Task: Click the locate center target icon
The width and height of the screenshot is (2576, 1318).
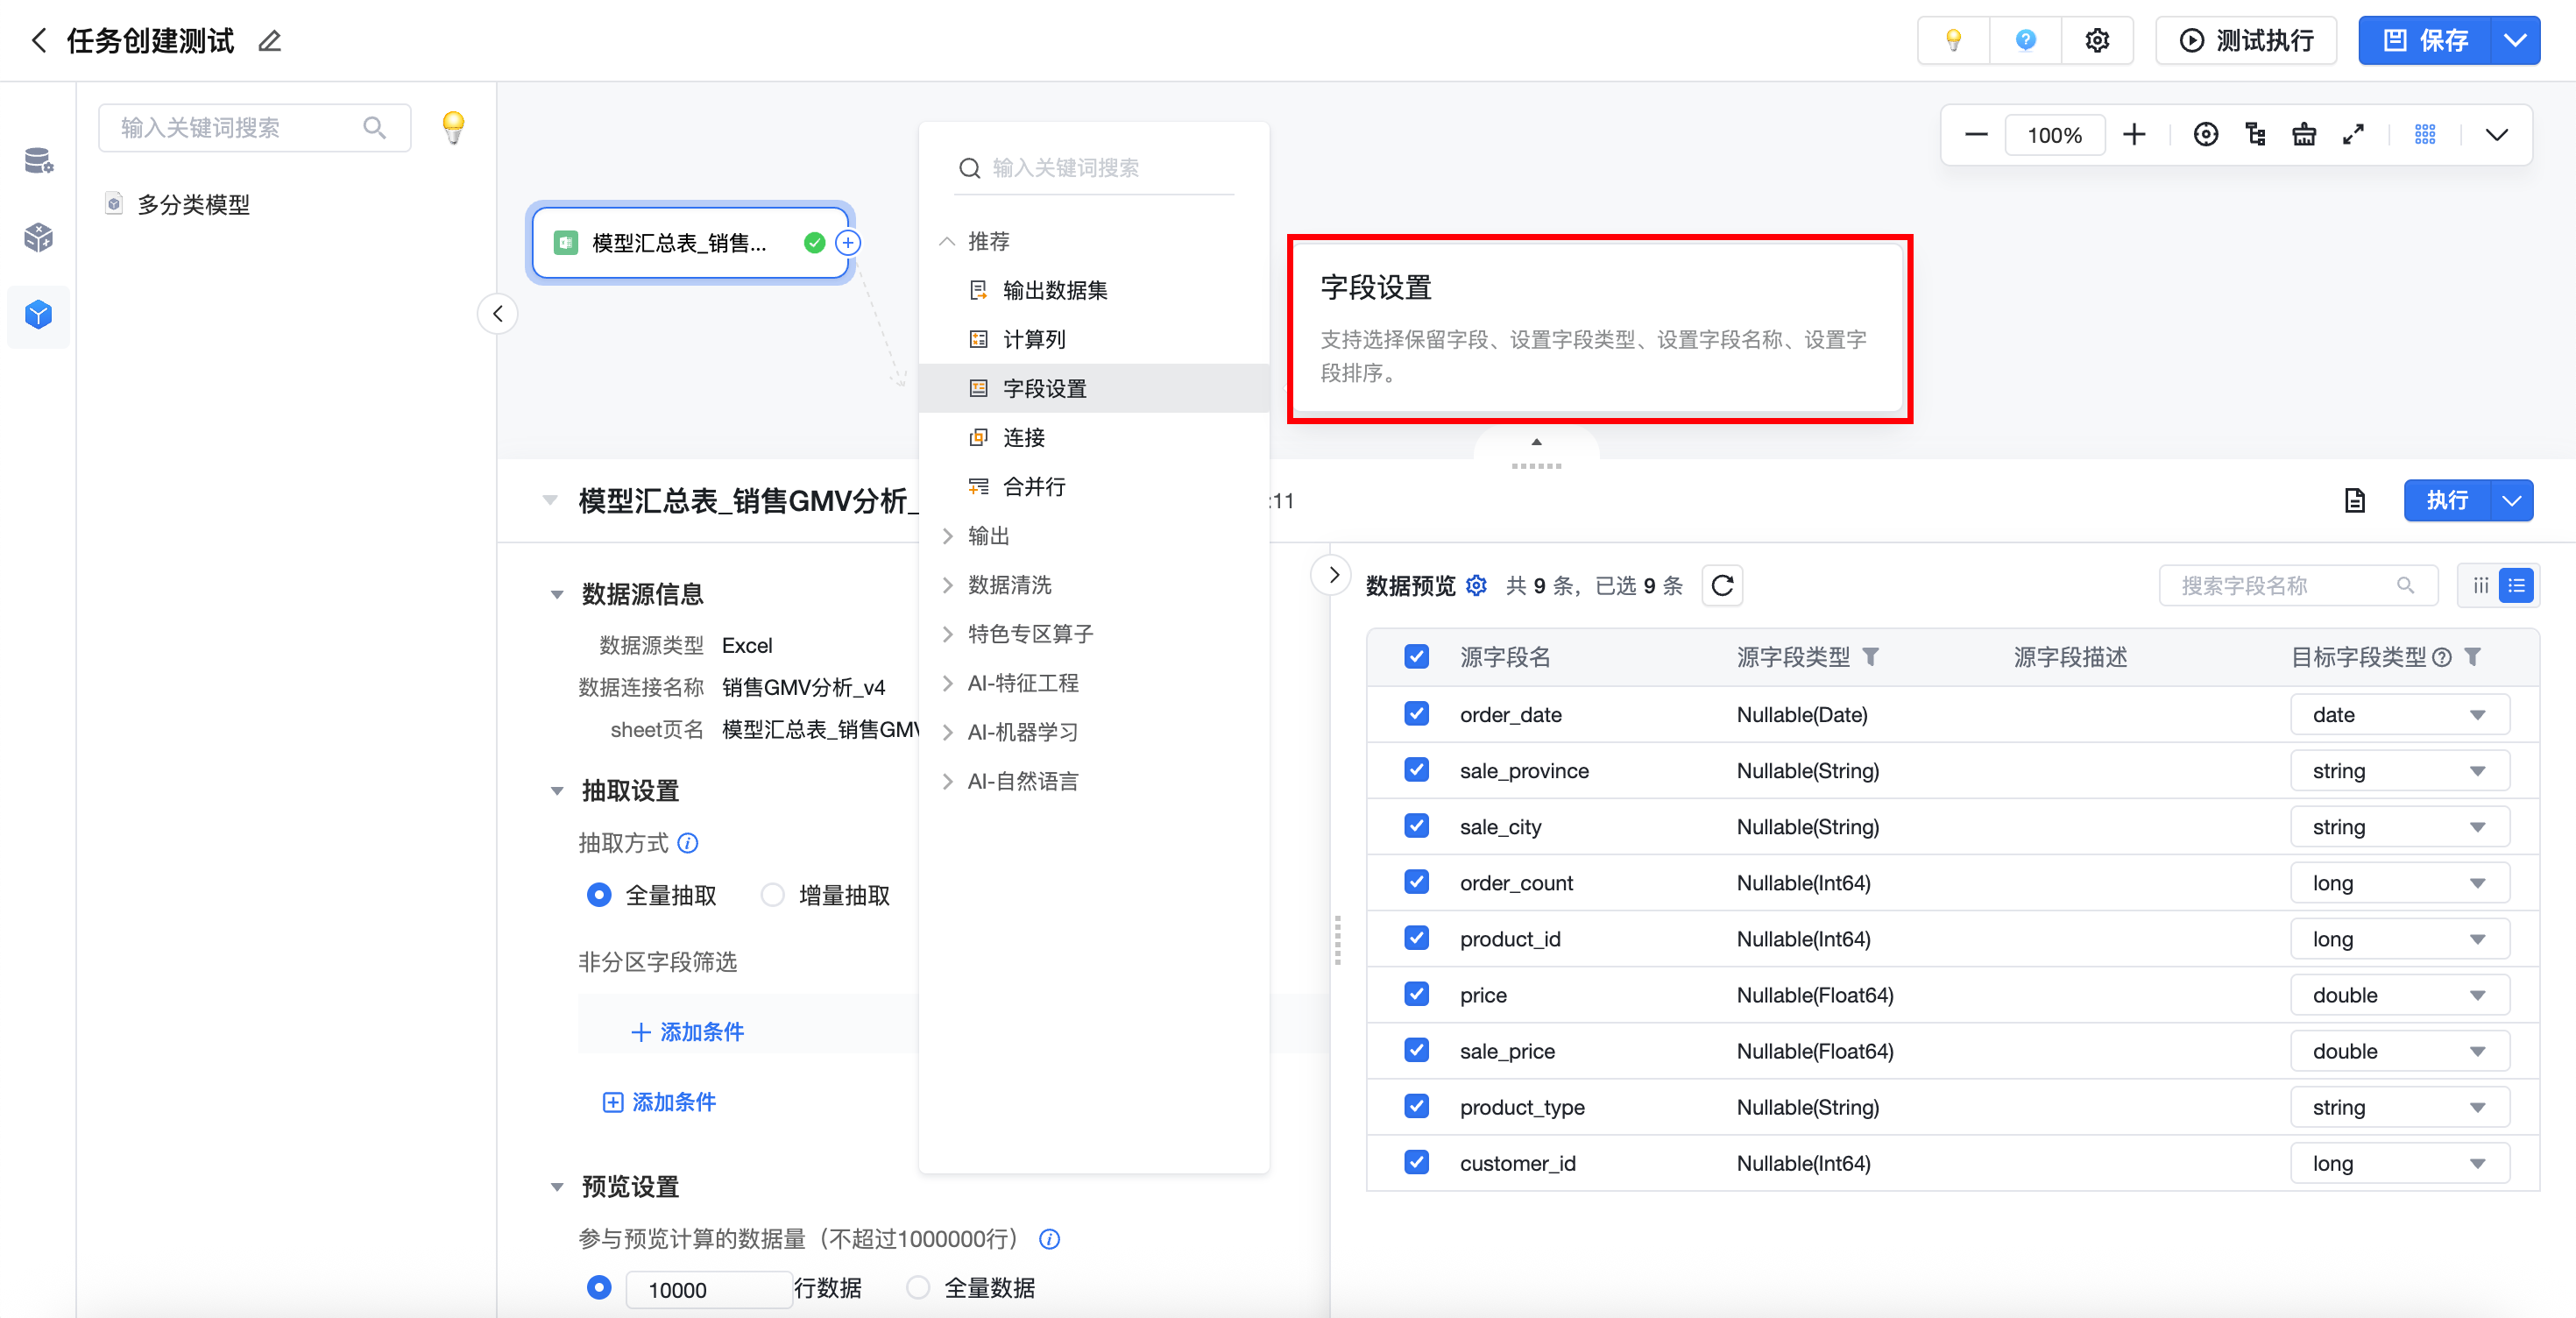Action: point(2205,135)
